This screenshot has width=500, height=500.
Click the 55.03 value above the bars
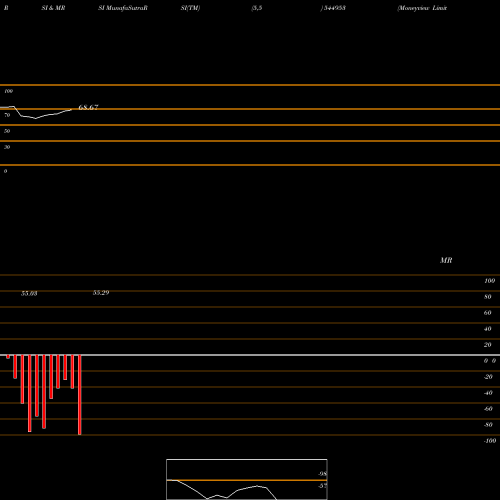[29, 294]
